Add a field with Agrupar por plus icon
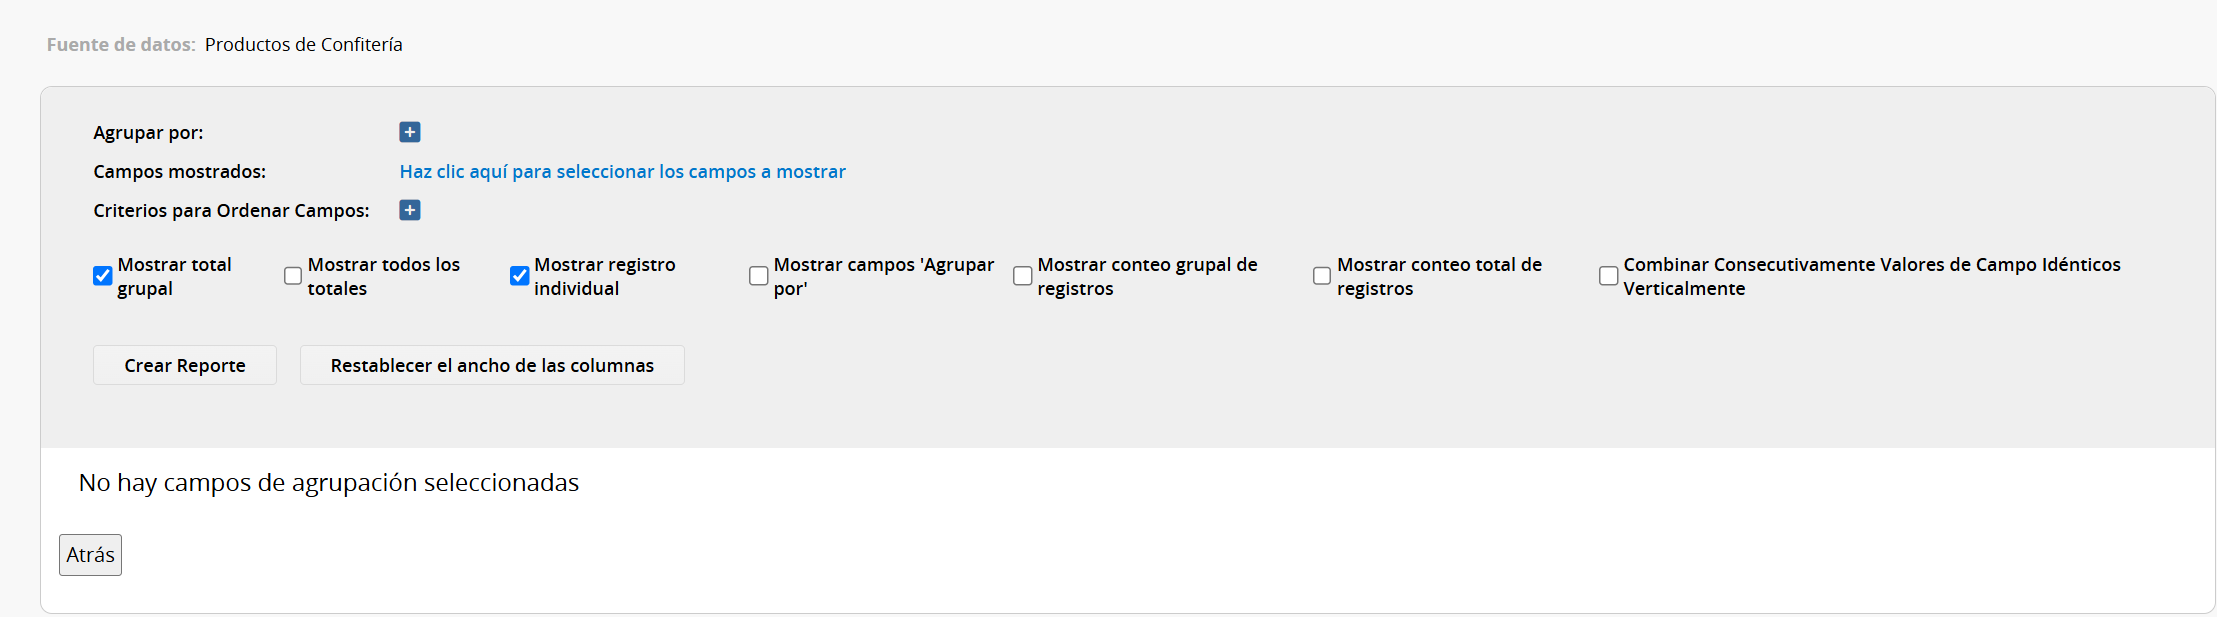This screenshot has height=617, width=2217. click(x=410, y=132)
